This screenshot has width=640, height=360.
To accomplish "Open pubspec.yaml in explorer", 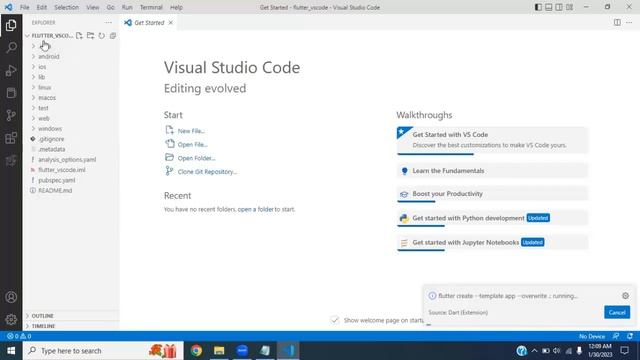I will coord(57,180).
